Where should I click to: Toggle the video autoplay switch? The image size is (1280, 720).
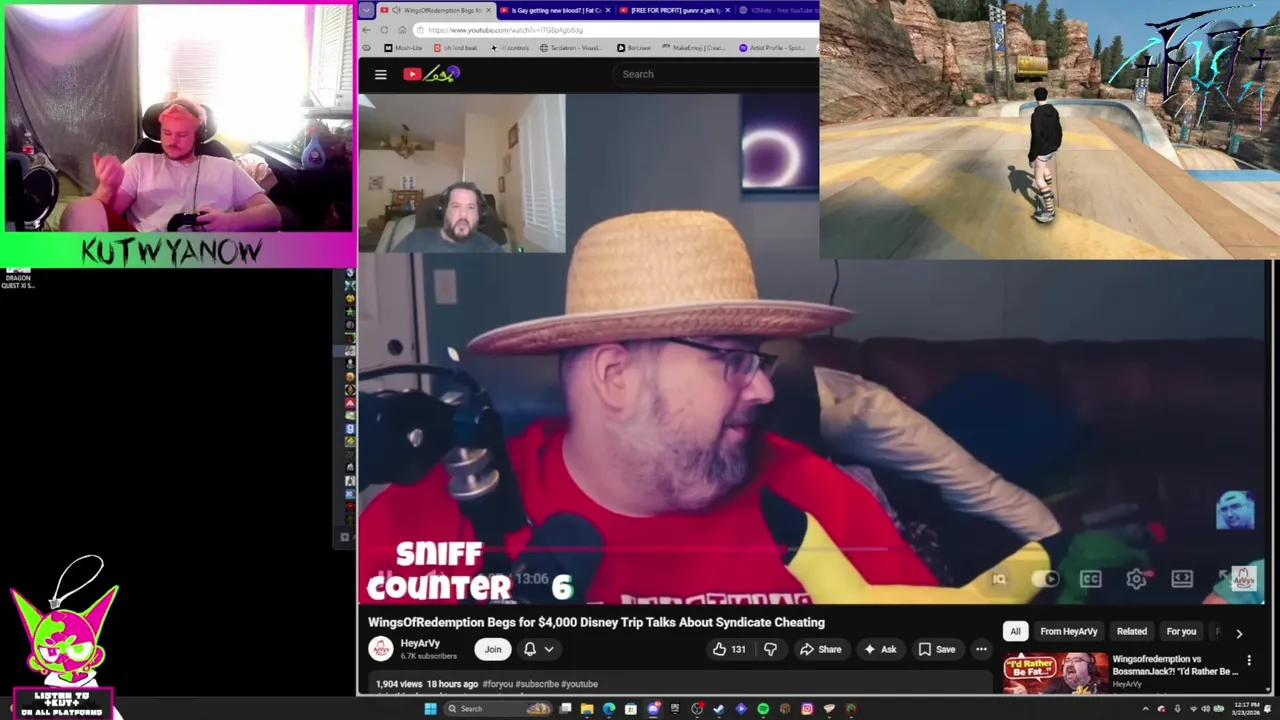click(1044, 579)
